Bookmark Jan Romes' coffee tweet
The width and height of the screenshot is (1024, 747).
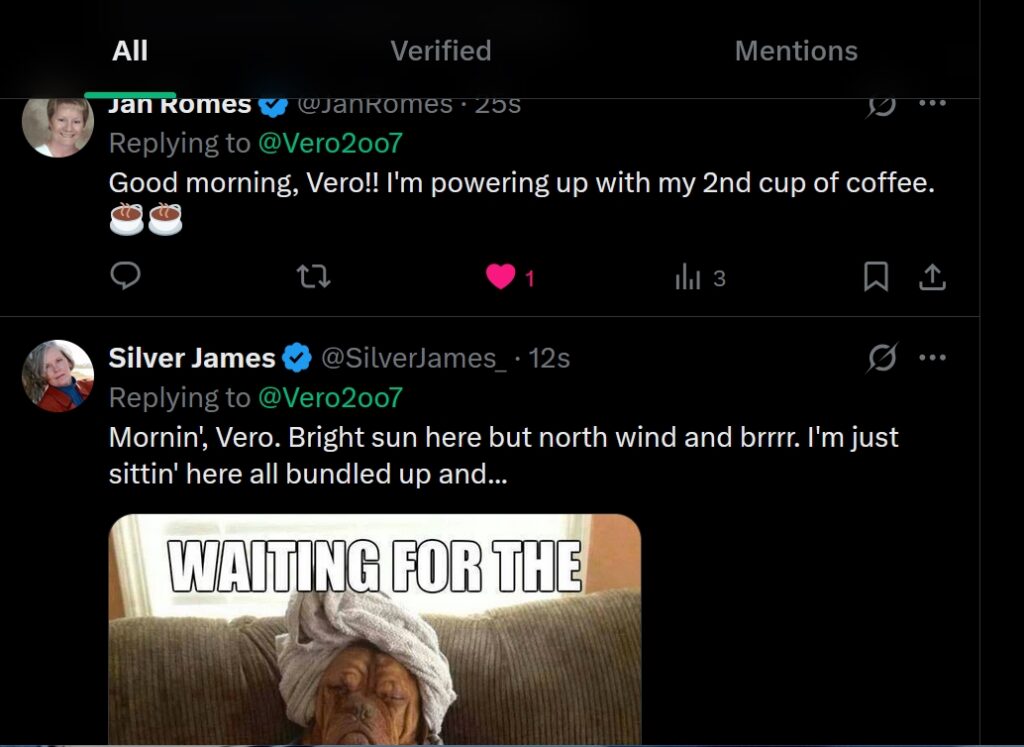pyautogui.click(x=876, y=277)
